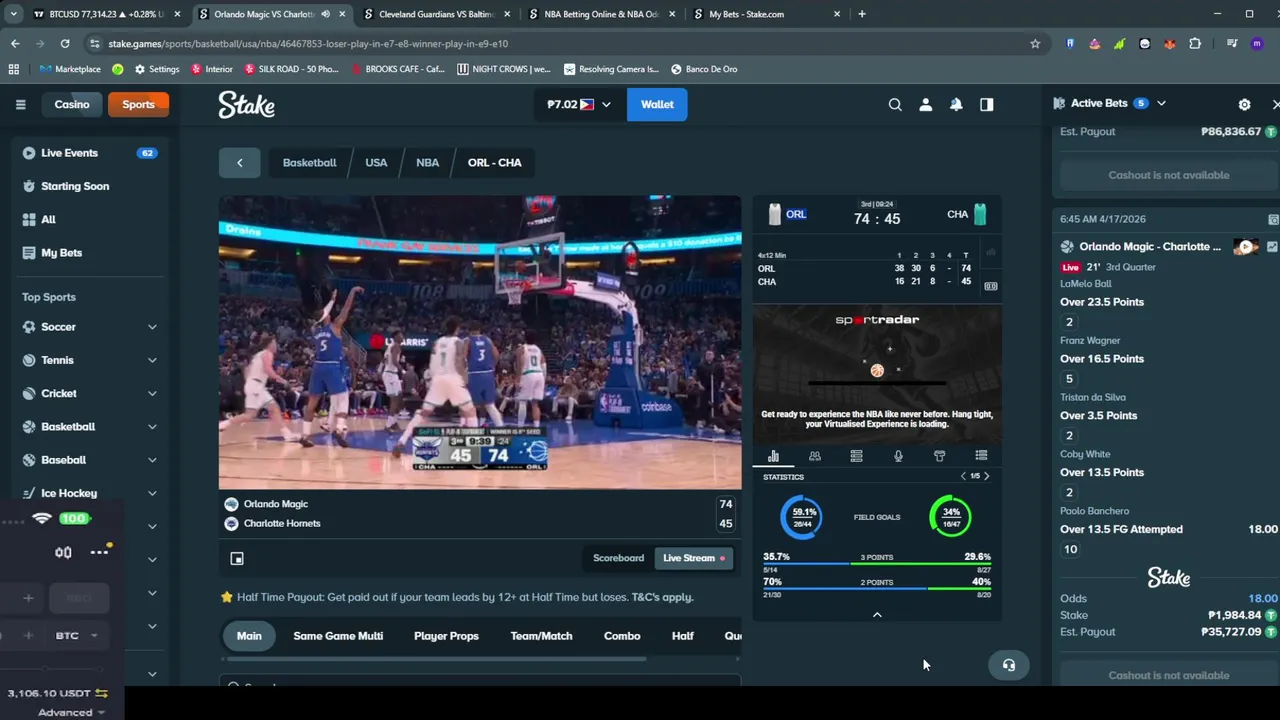Viewport: 1280px width, 720px height.
Task: Open T&C's apply link
Action: coord(662,597)
